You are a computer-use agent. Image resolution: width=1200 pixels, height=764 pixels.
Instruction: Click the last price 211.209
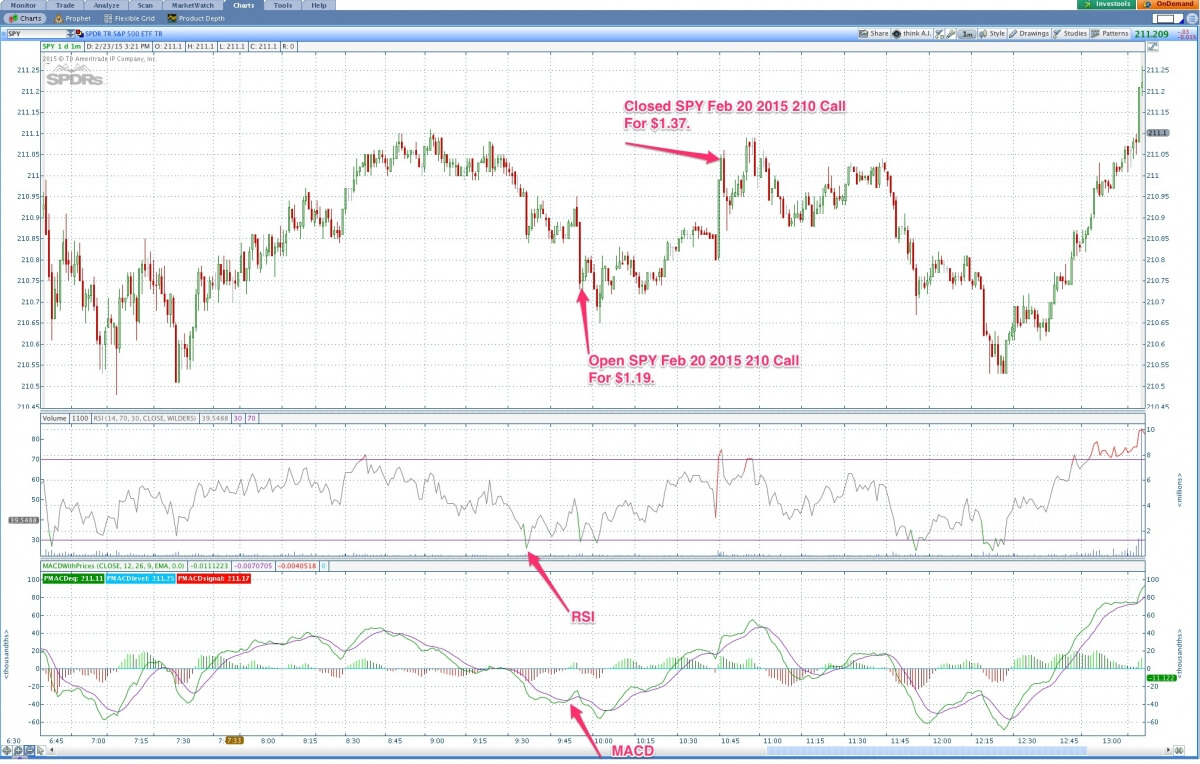(x=1151, y=34)
